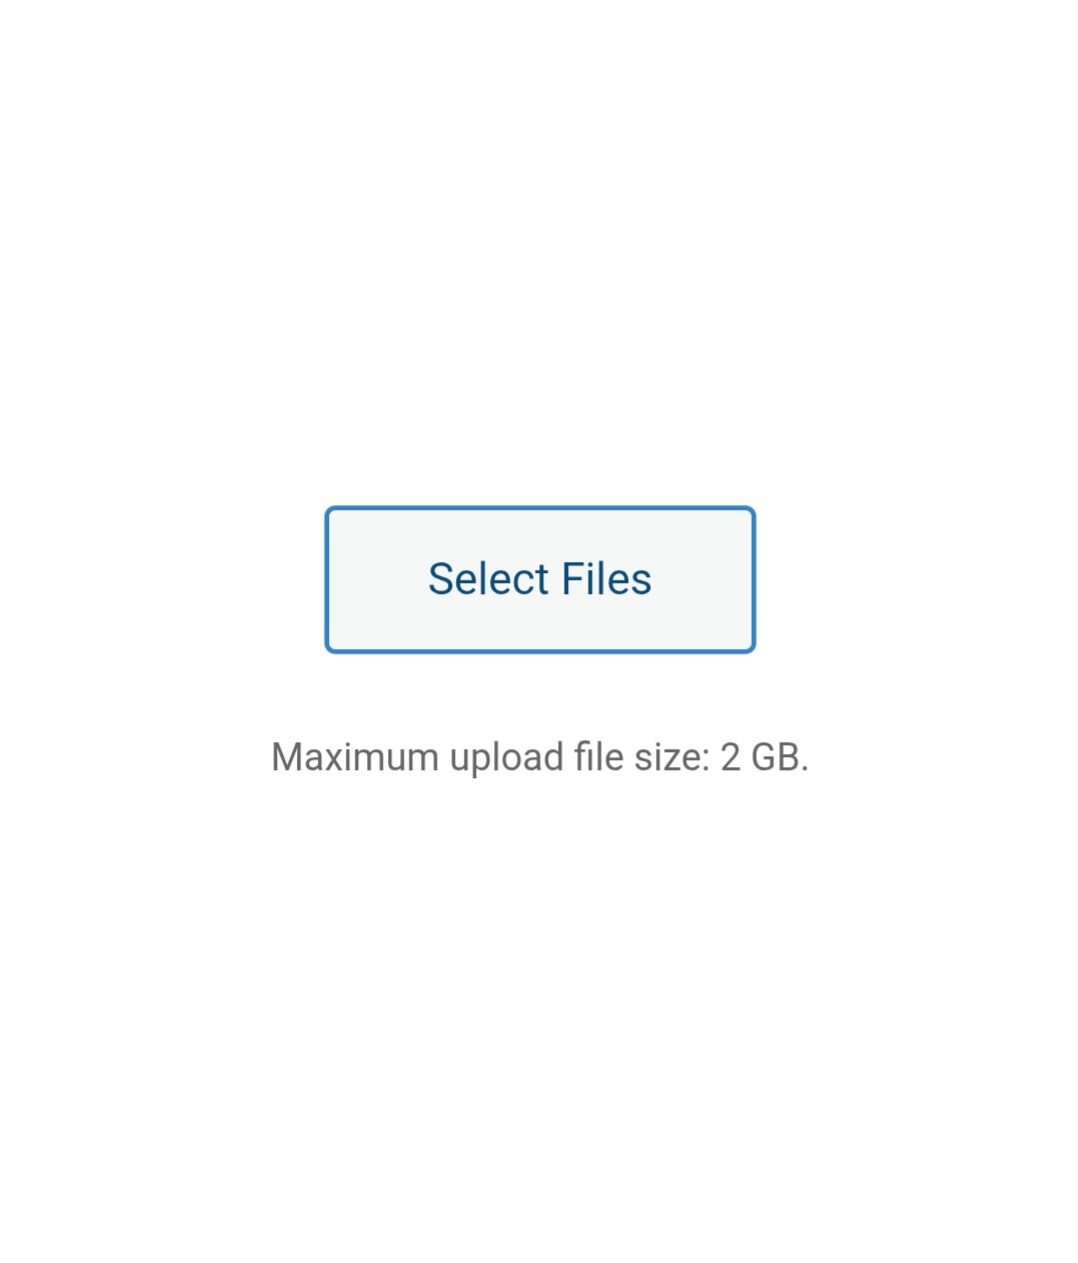The width and height of the screenshot is (1078, 1263).
Task: Use Select Files to add new media
Action: pos(540,580)
